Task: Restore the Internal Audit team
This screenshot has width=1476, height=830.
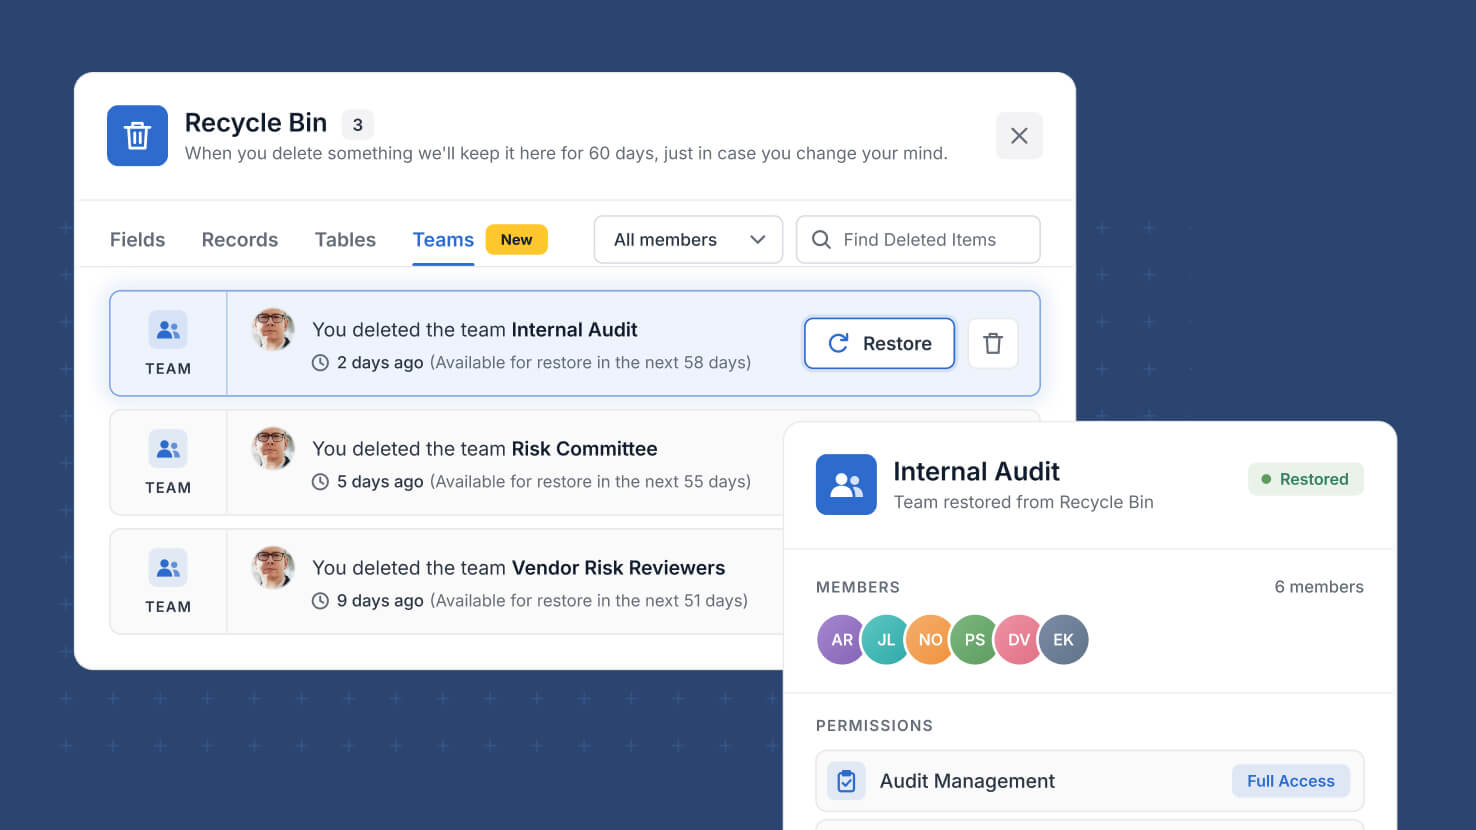Action: (879, 343)
